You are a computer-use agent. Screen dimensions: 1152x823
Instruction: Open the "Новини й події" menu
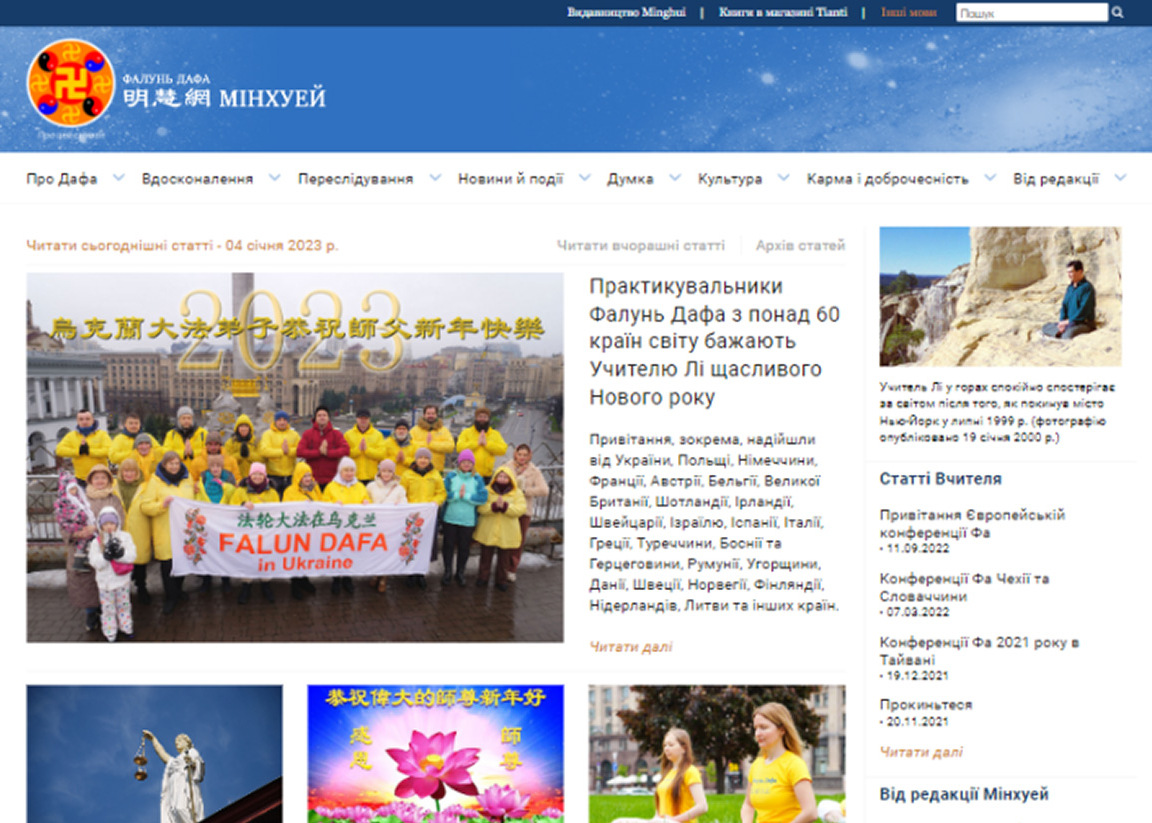pos(510,178)
